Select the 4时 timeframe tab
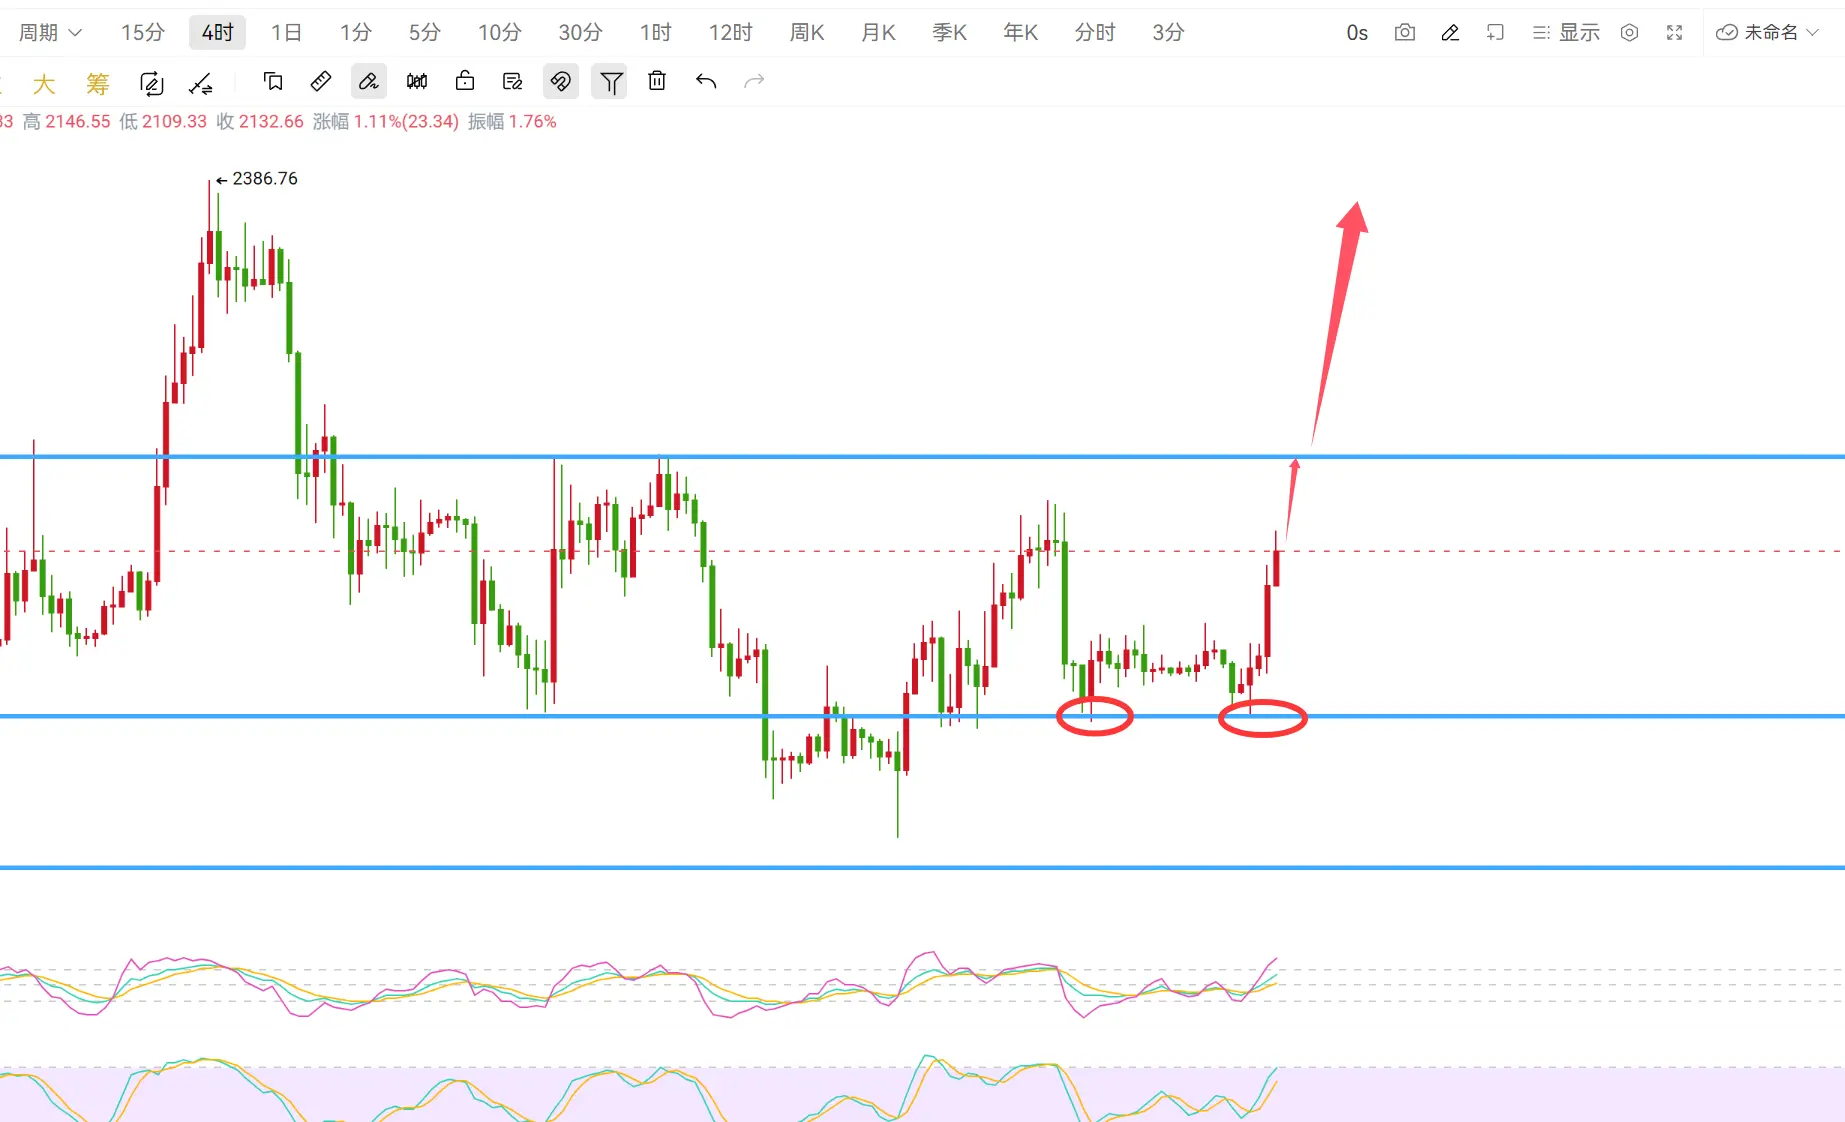 [x=217, y=33]
